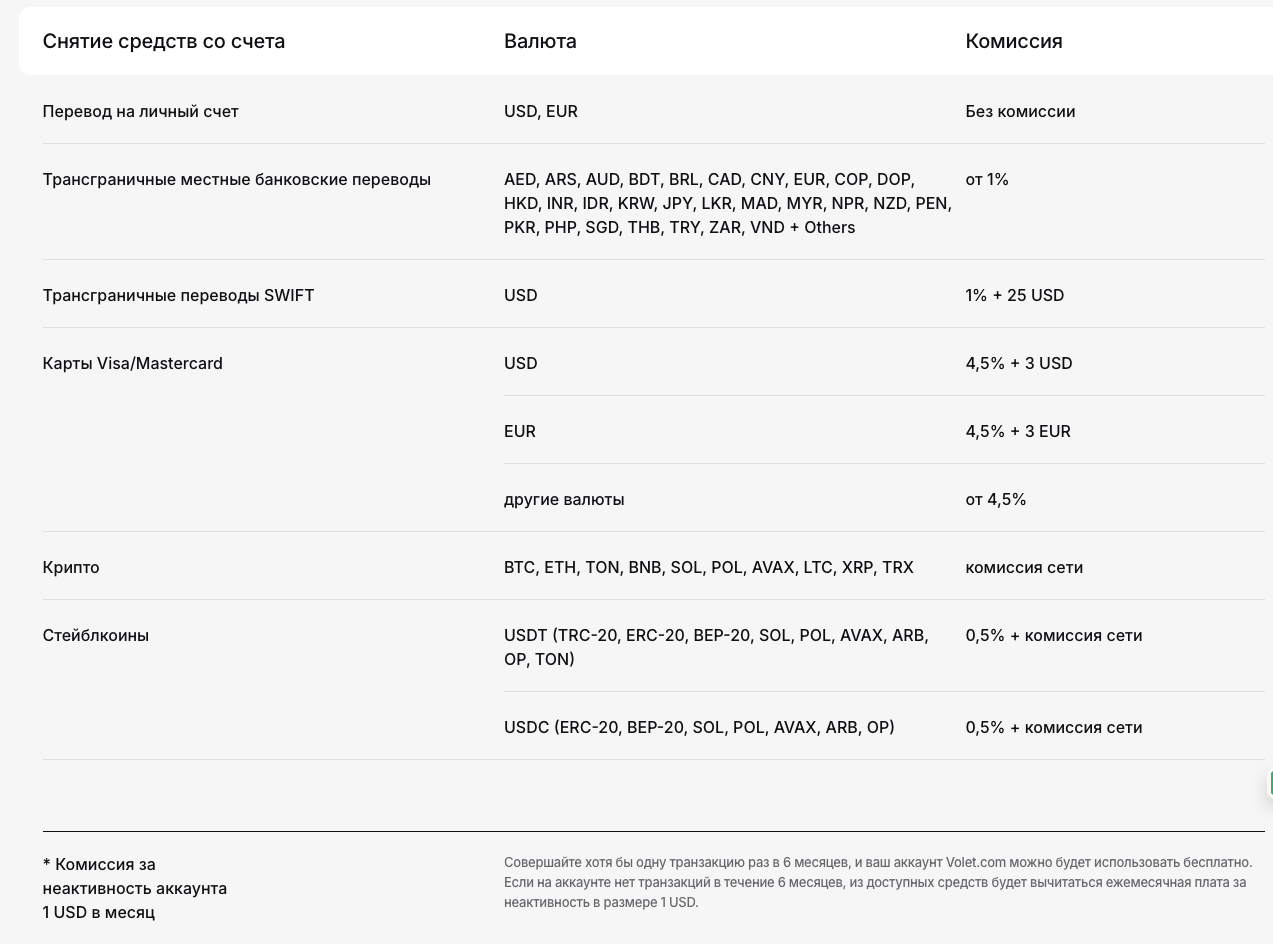Click 'Трансграничные местные банковские переводы' label
This screenshot has height=944, width=1273.
pyautogui.click(x=236, y=179)
